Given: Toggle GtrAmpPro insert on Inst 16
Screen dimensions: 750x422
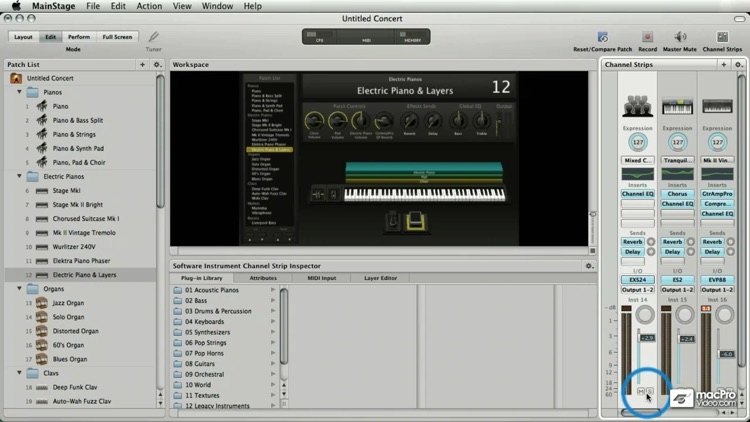Looking at the screenshot, I should (x=717, y=194).
